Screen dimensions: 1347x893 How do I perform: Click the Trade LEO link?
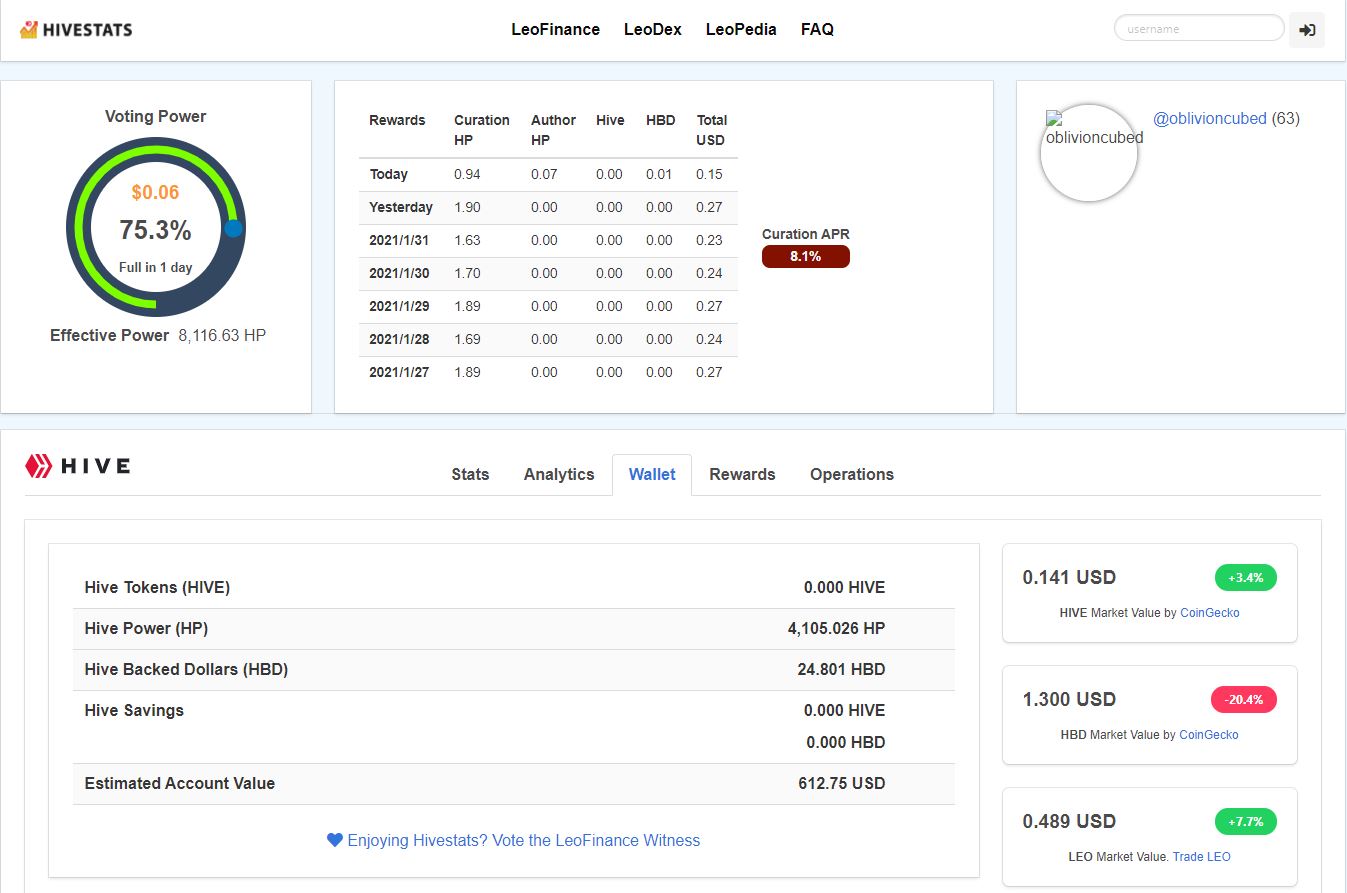(x=1202, y=856)
